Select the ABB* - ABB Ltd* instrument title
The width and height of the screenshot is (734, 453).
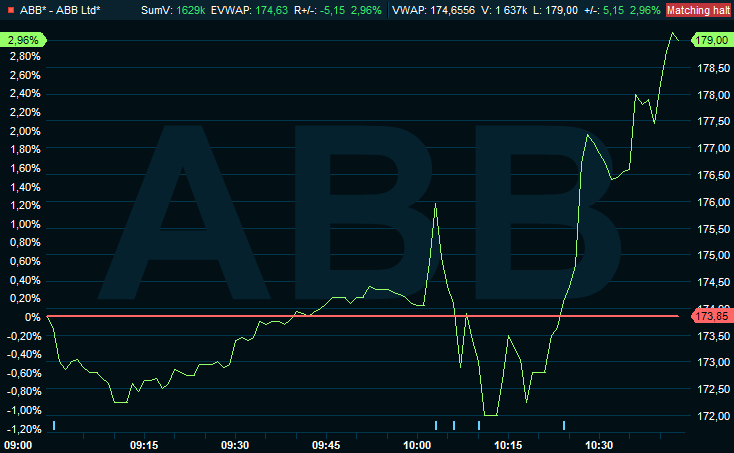[60, 10]
